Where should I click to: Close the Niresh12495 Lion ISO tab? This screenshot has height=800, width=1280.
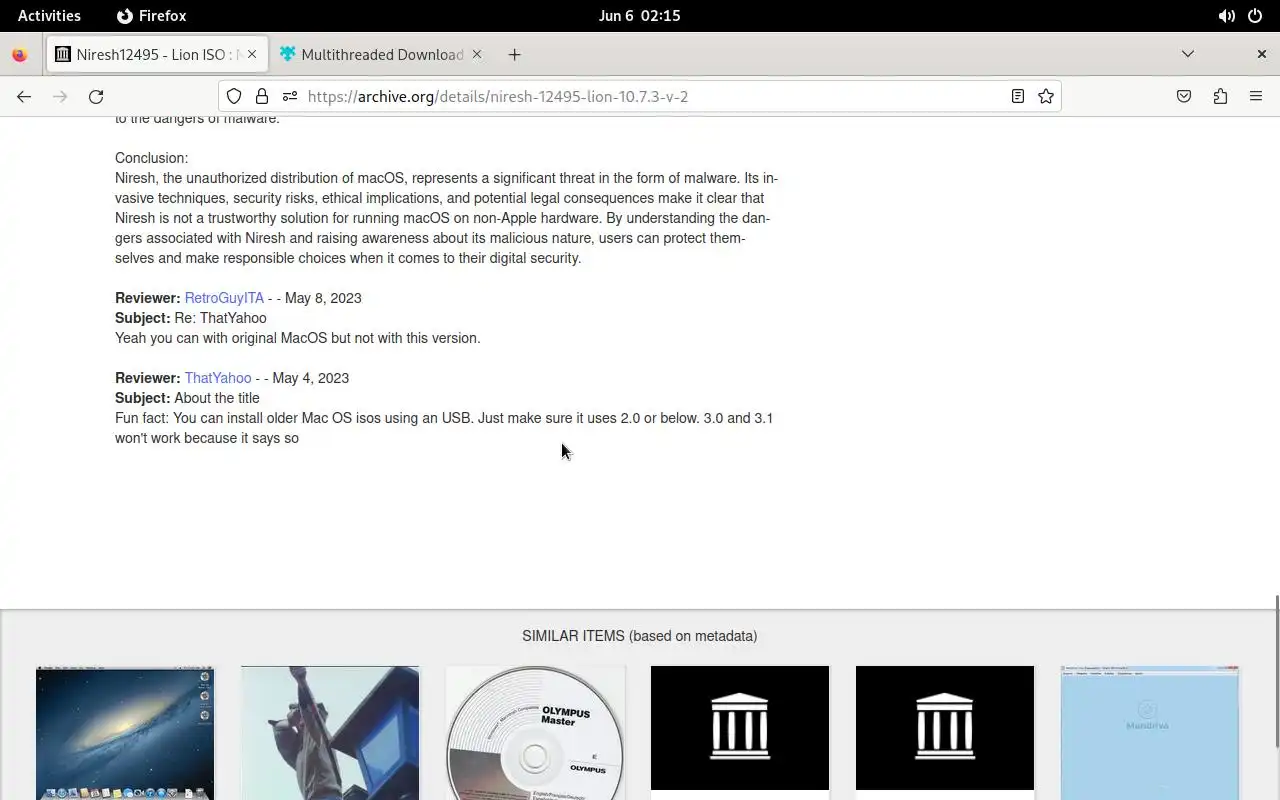tap(252, 54)
